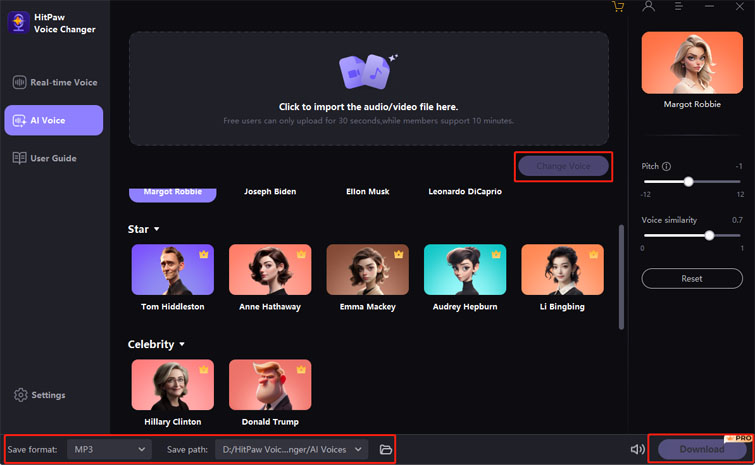Image resolution: width=755 pixels, height=465 pixels.
Task: Select the Joseph Biden voice
Action: tap(270, 192)
